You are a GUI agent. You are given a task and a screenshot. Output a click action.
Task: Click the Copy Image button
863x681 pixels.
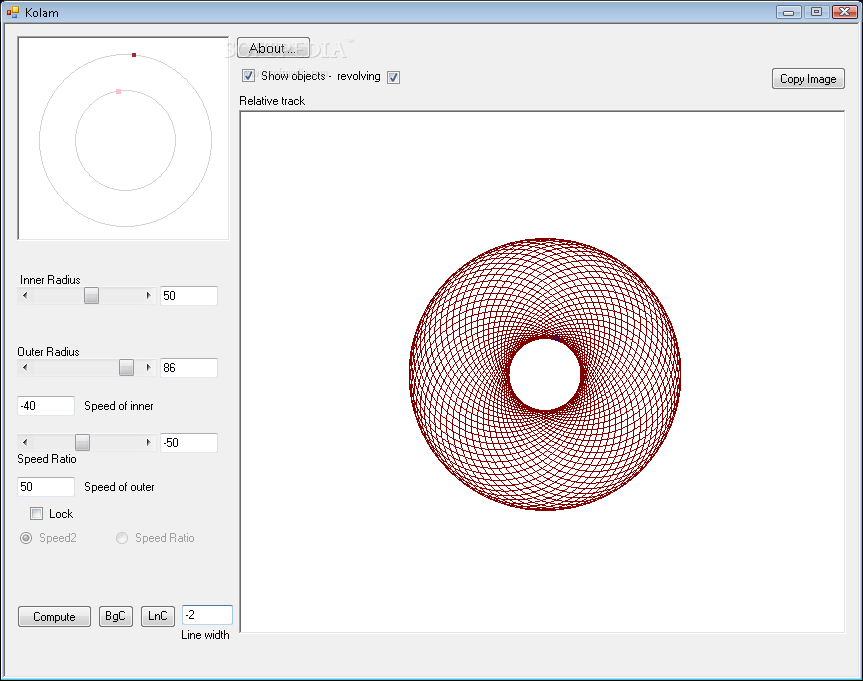[x=808, y=79]
